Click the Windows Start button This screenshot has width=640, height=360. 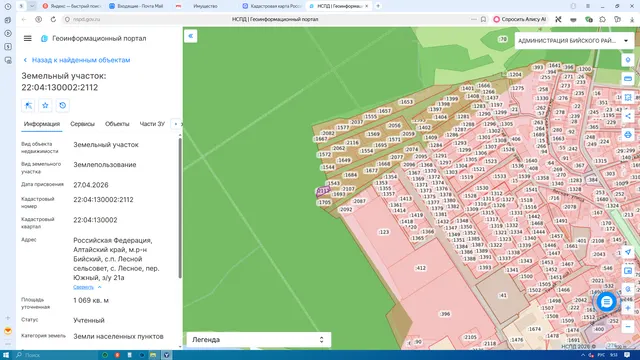(x=6, y=355)
